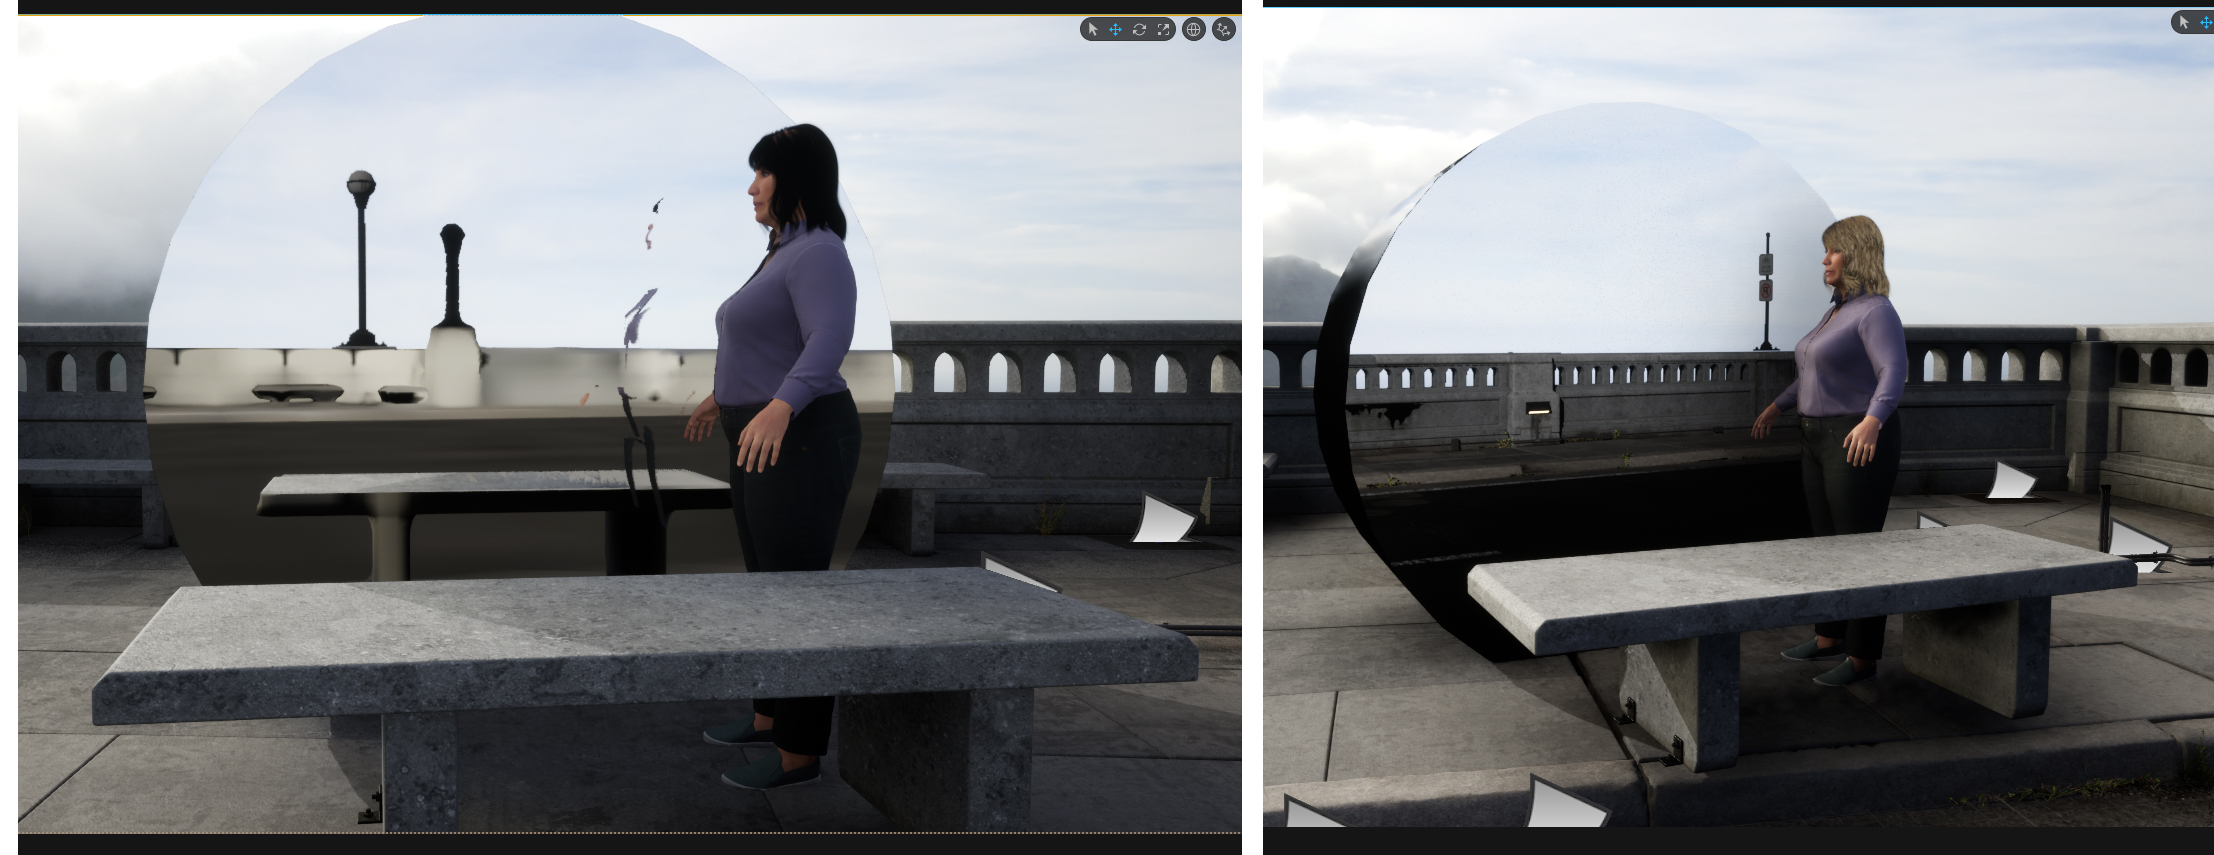Select the round-top lamp post inside the disc

pyautogui.click(x=361, y=260)
